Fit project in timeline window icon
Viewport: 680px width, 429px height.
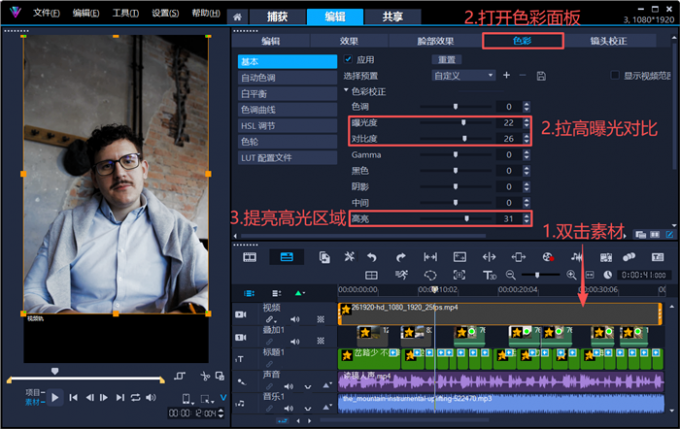(590, 275)
